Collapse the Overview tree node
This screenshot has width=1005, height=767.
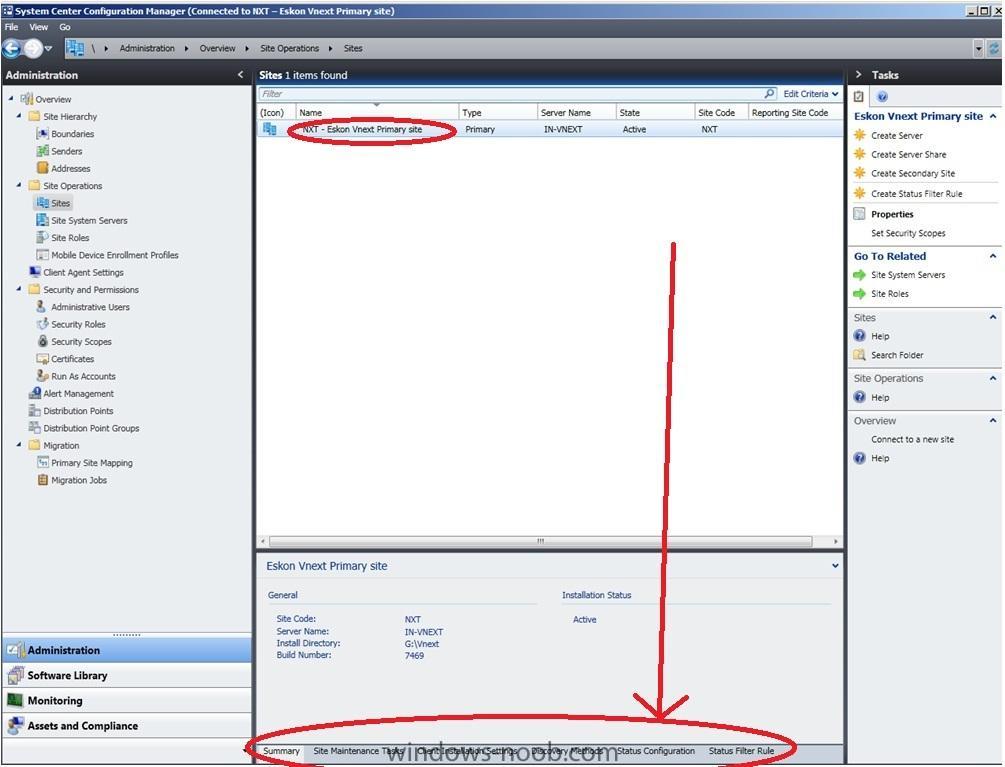[11, 99]
